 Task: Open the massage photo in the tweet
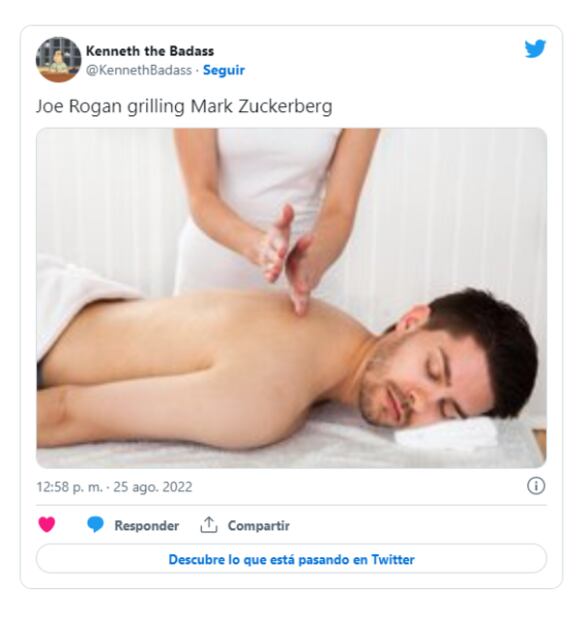(291, 298)
